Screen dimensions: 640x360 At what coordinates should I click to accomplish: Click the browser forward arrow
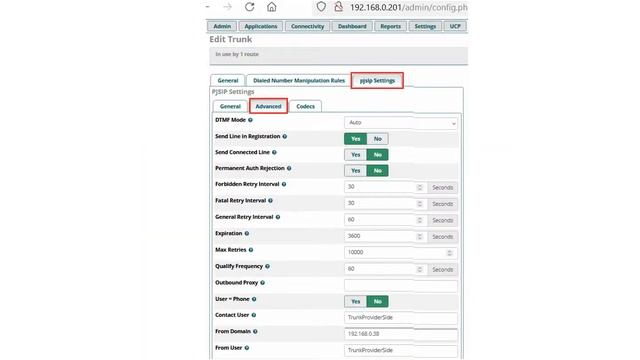coord(227,7)
